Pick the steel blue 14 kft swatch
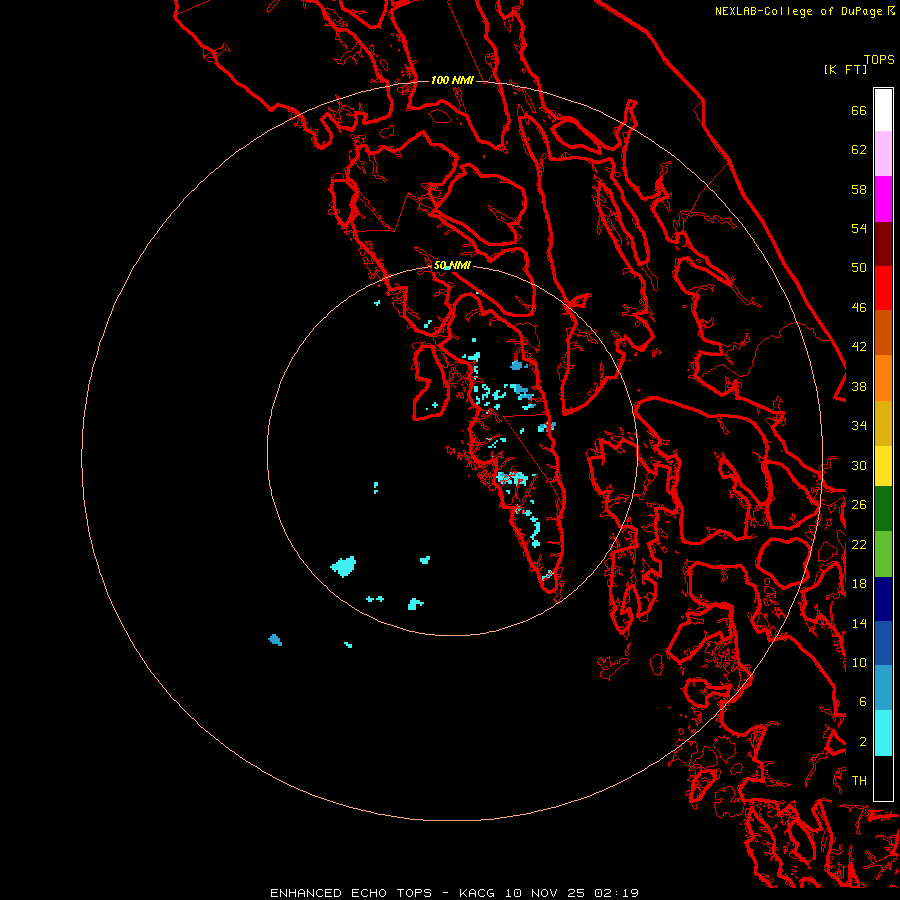 click(x=883, y=688)
